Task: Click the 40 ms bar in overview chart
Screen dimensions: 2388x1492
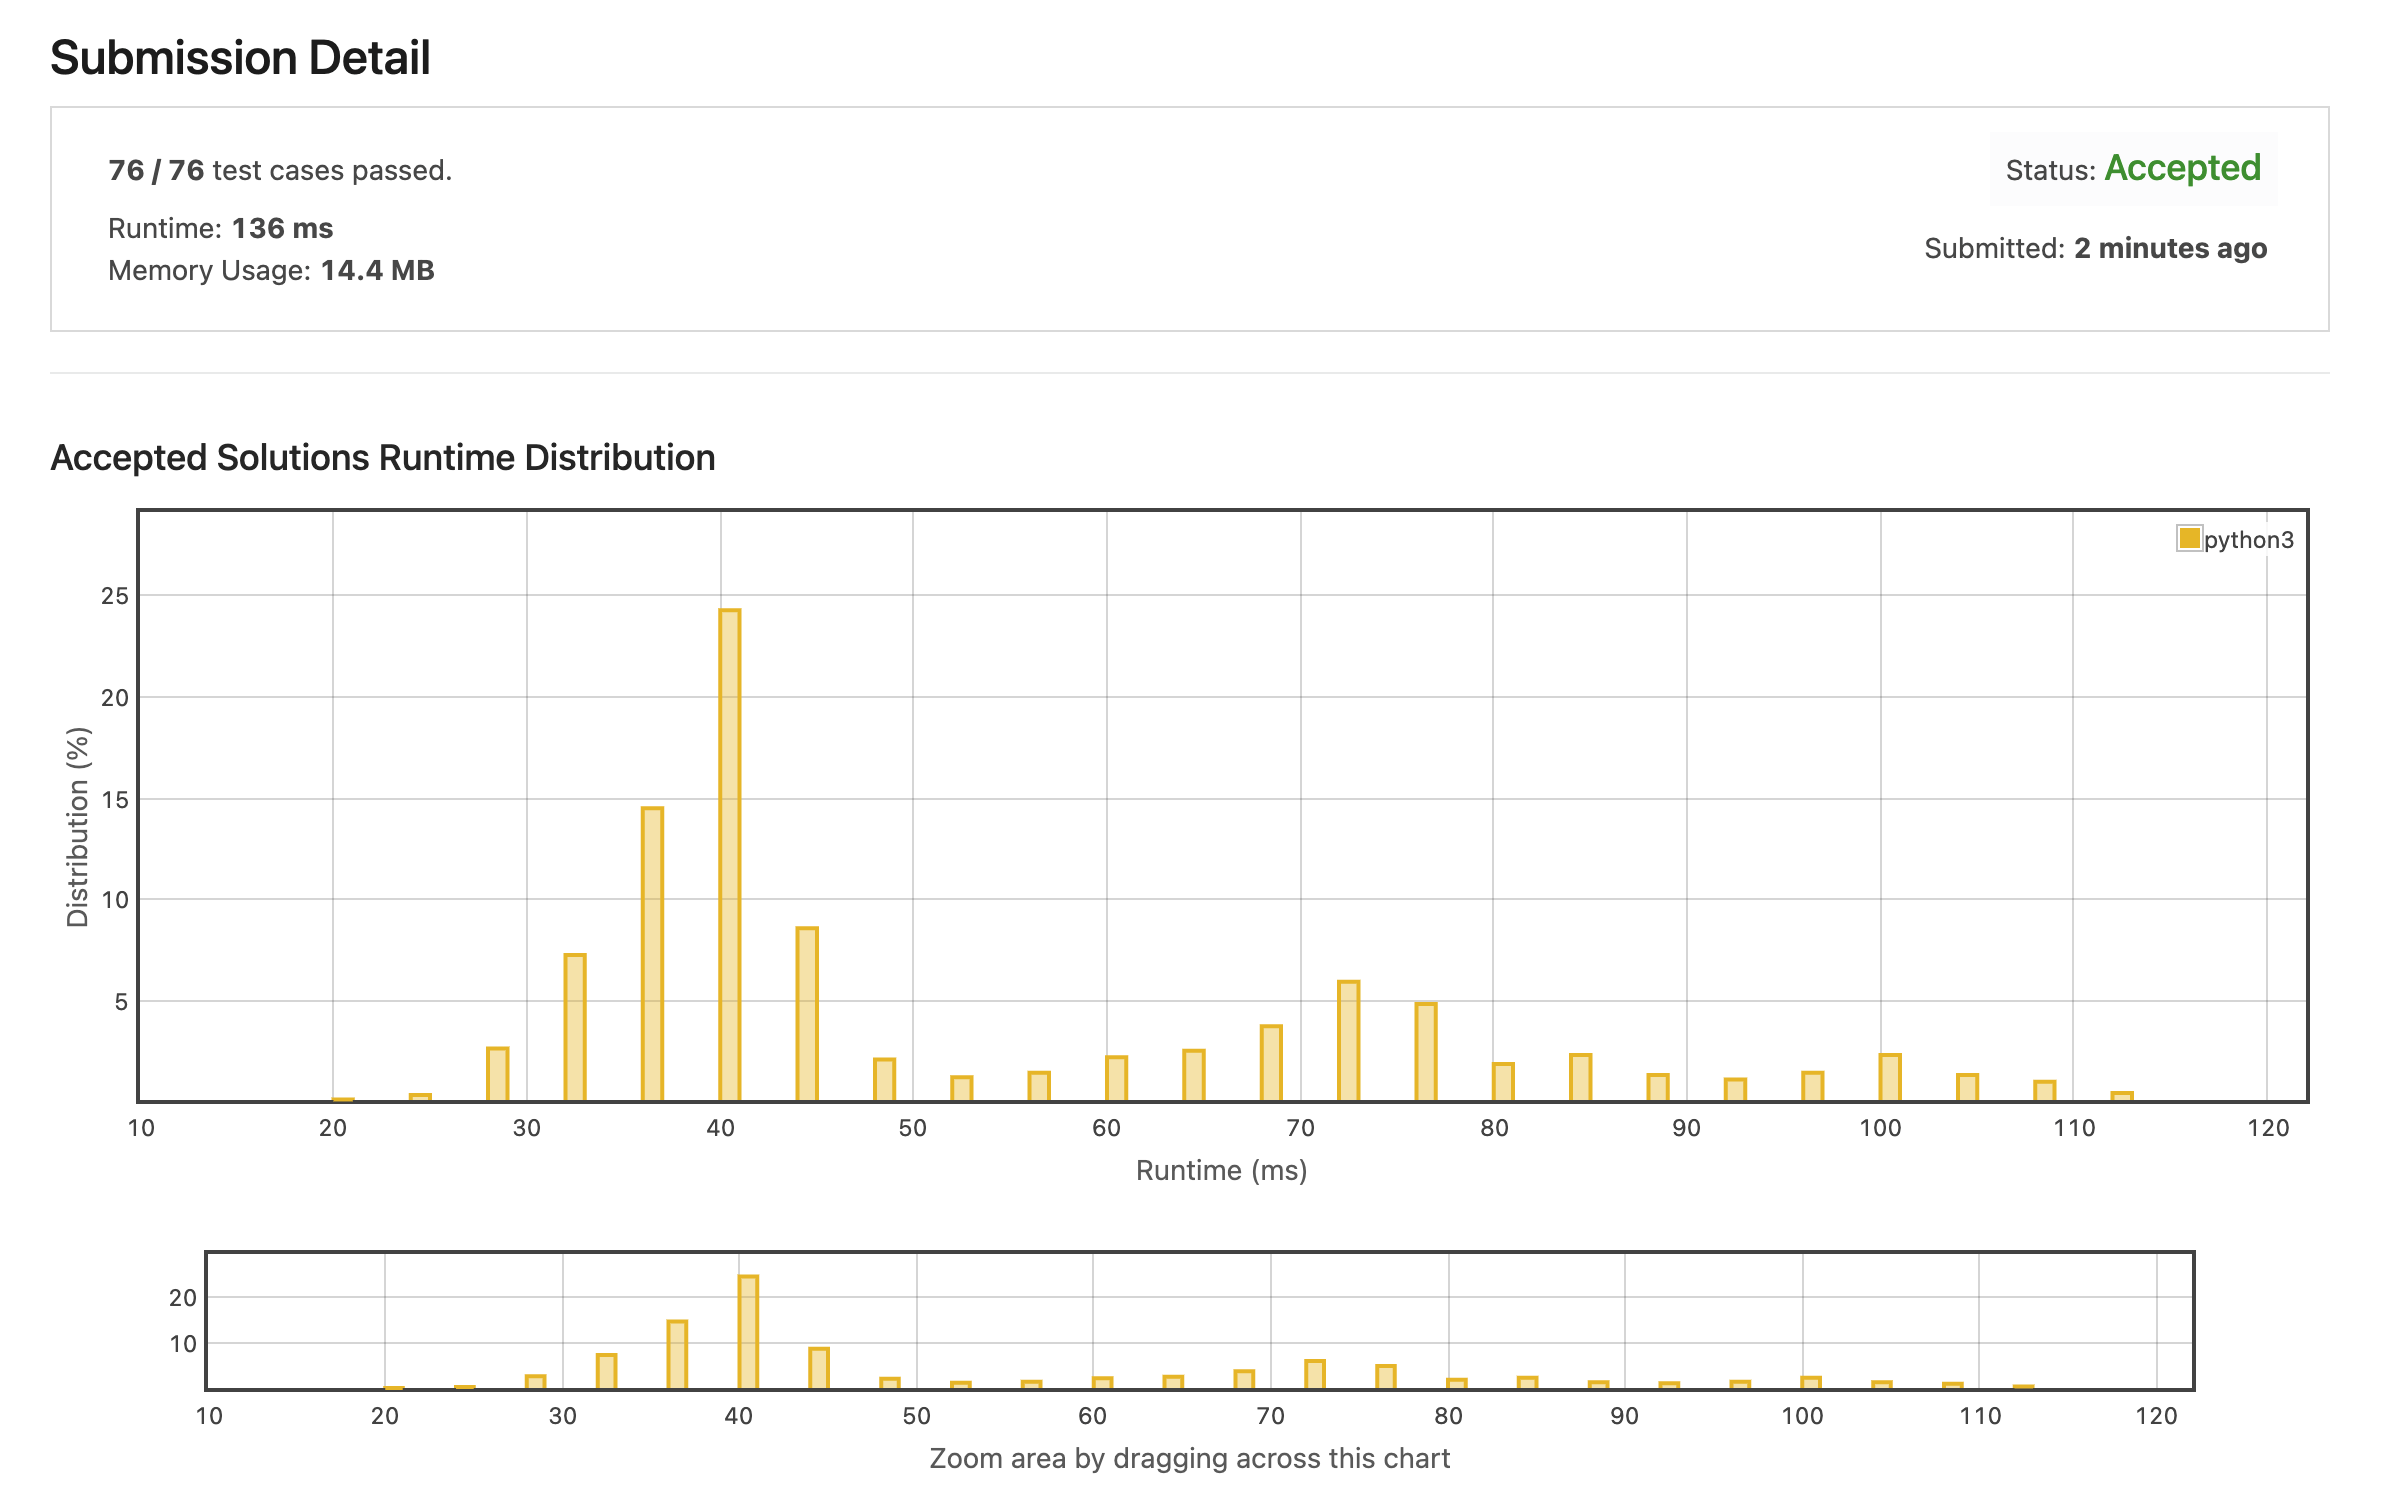Action: coord(748,1331)
